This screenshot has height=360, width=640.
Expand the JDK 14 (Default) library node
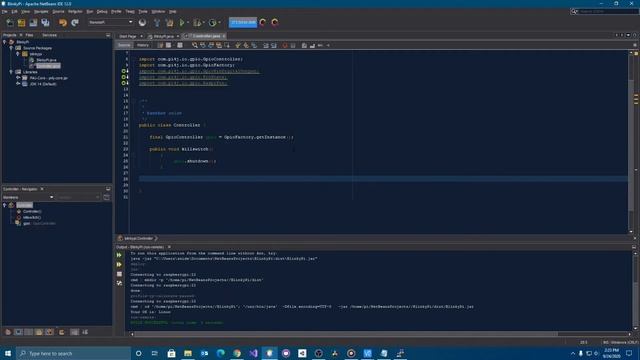tap(18, 84)
